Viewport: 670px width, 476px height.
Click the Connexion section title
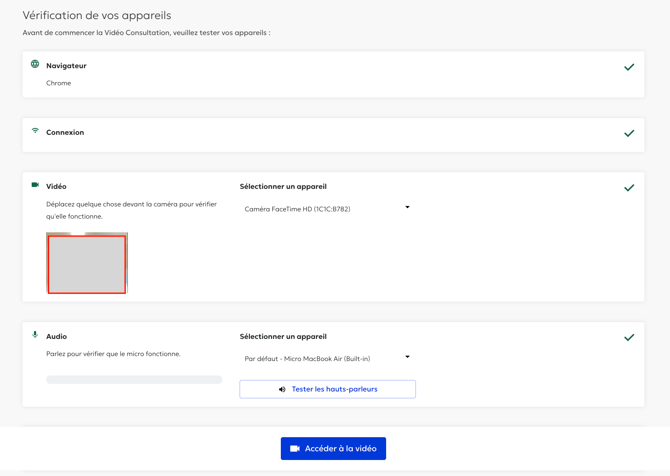(x=65, y=132)
